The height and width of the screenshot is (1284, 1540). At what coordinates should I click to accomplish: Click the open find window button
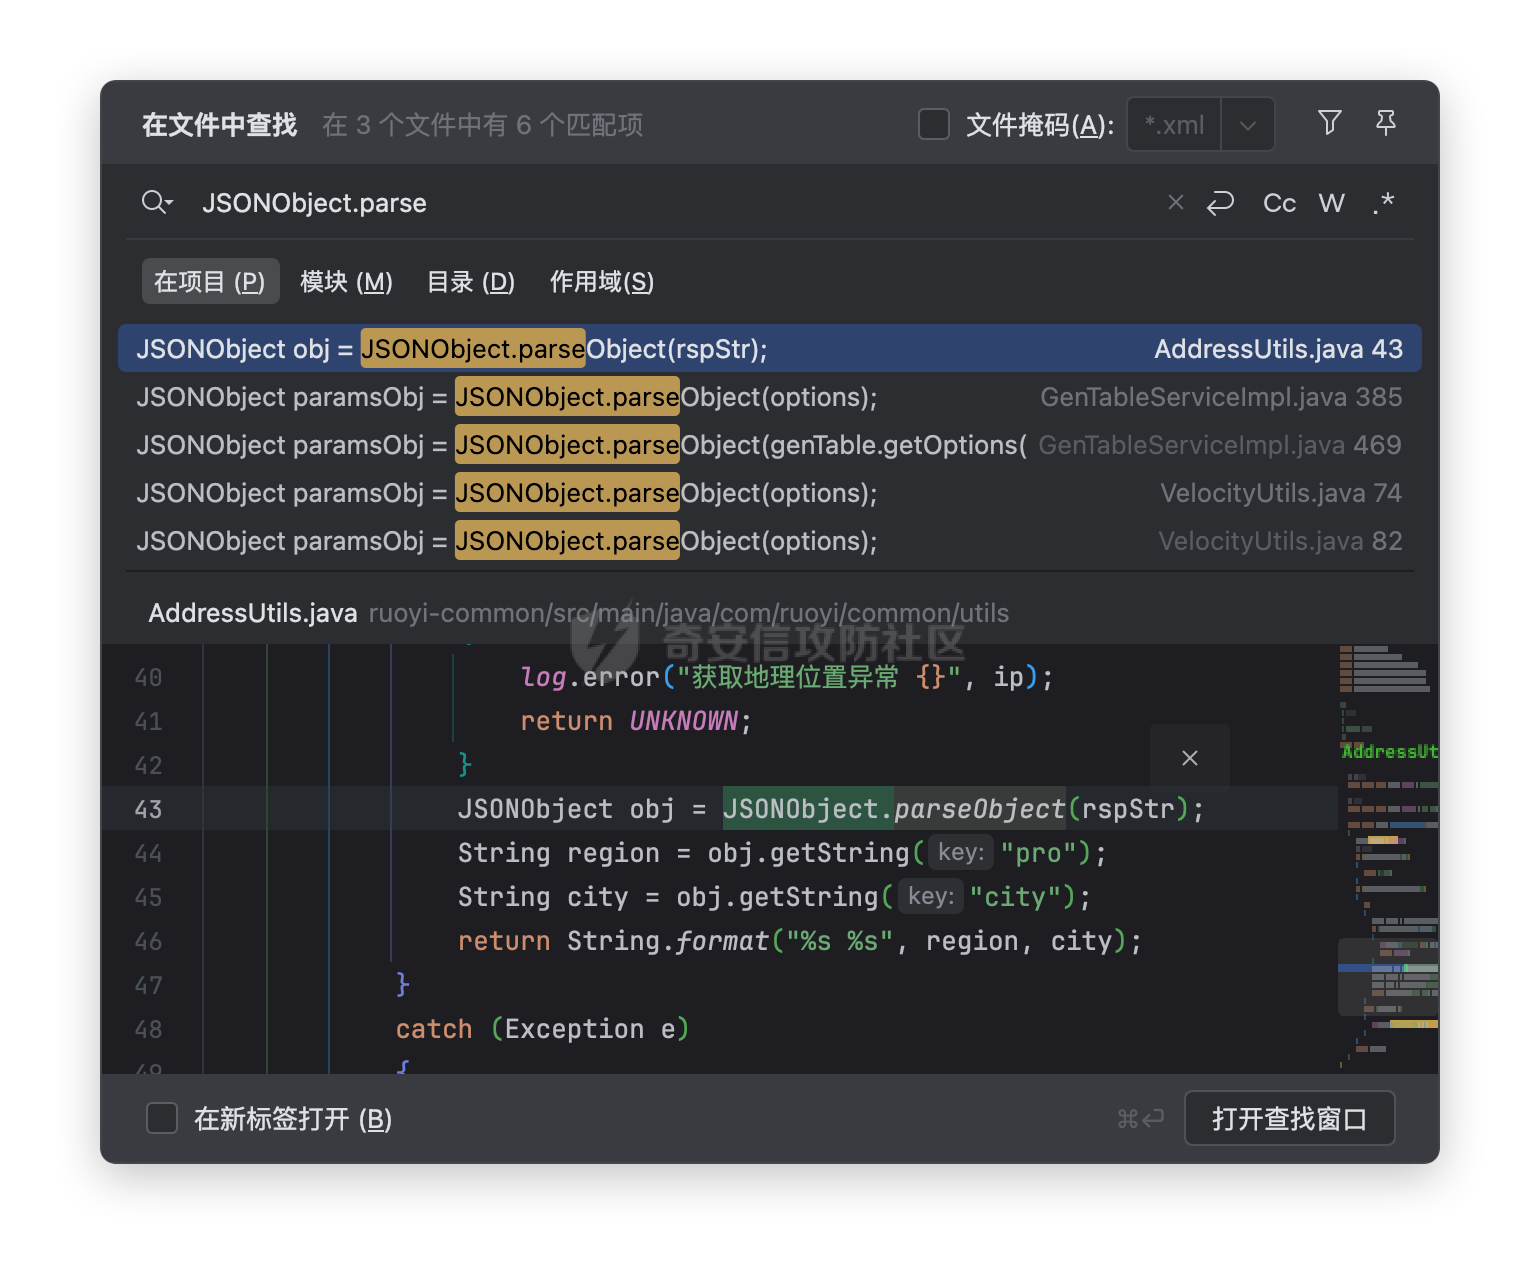1289,1118
